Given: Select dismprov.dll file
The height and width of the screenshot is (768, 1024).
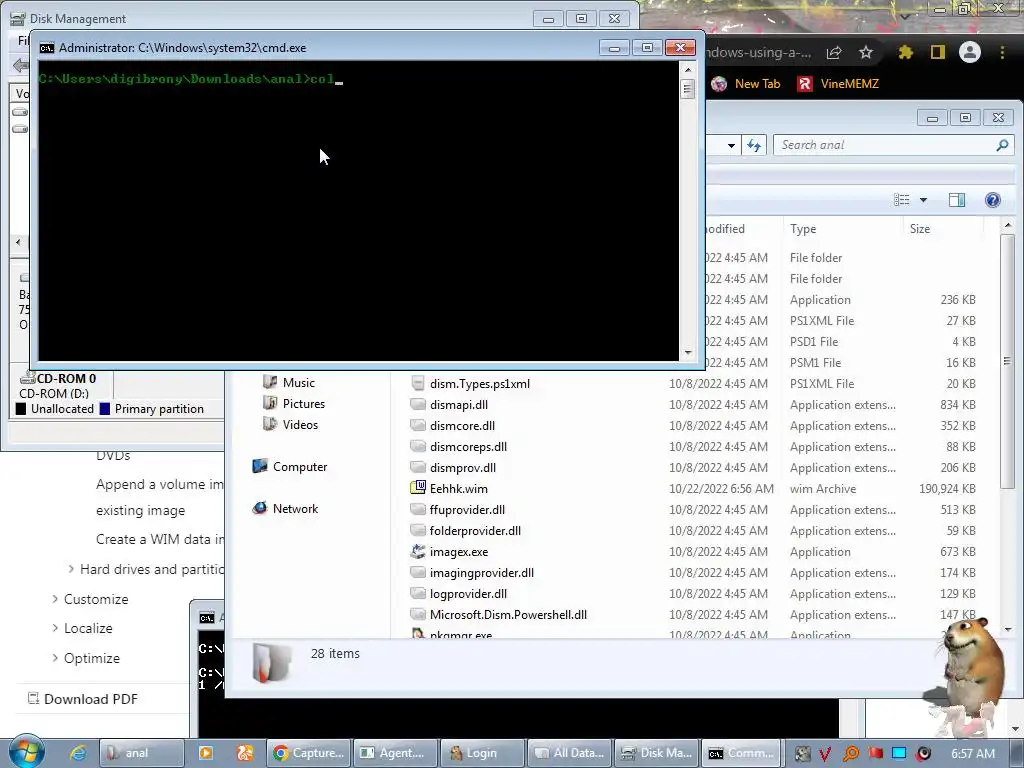Looking at the screenshot, I should tap(462, 468).
